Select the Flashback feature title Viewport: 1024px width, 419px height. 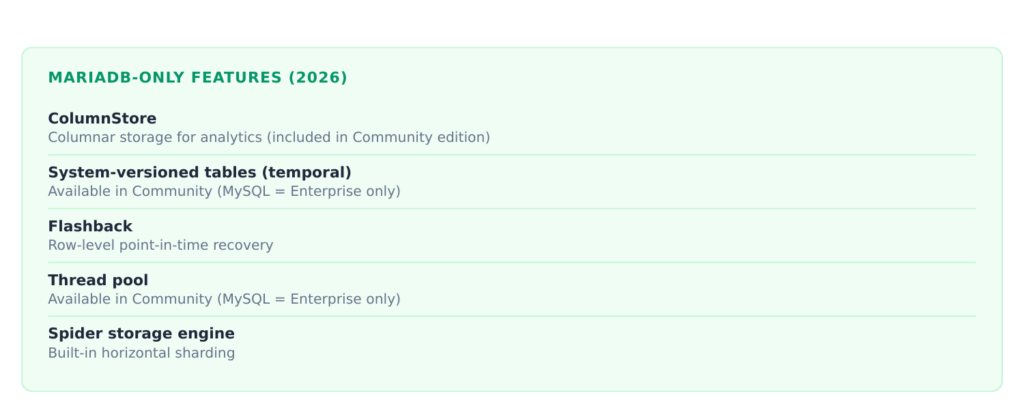(x=90, y=226)
